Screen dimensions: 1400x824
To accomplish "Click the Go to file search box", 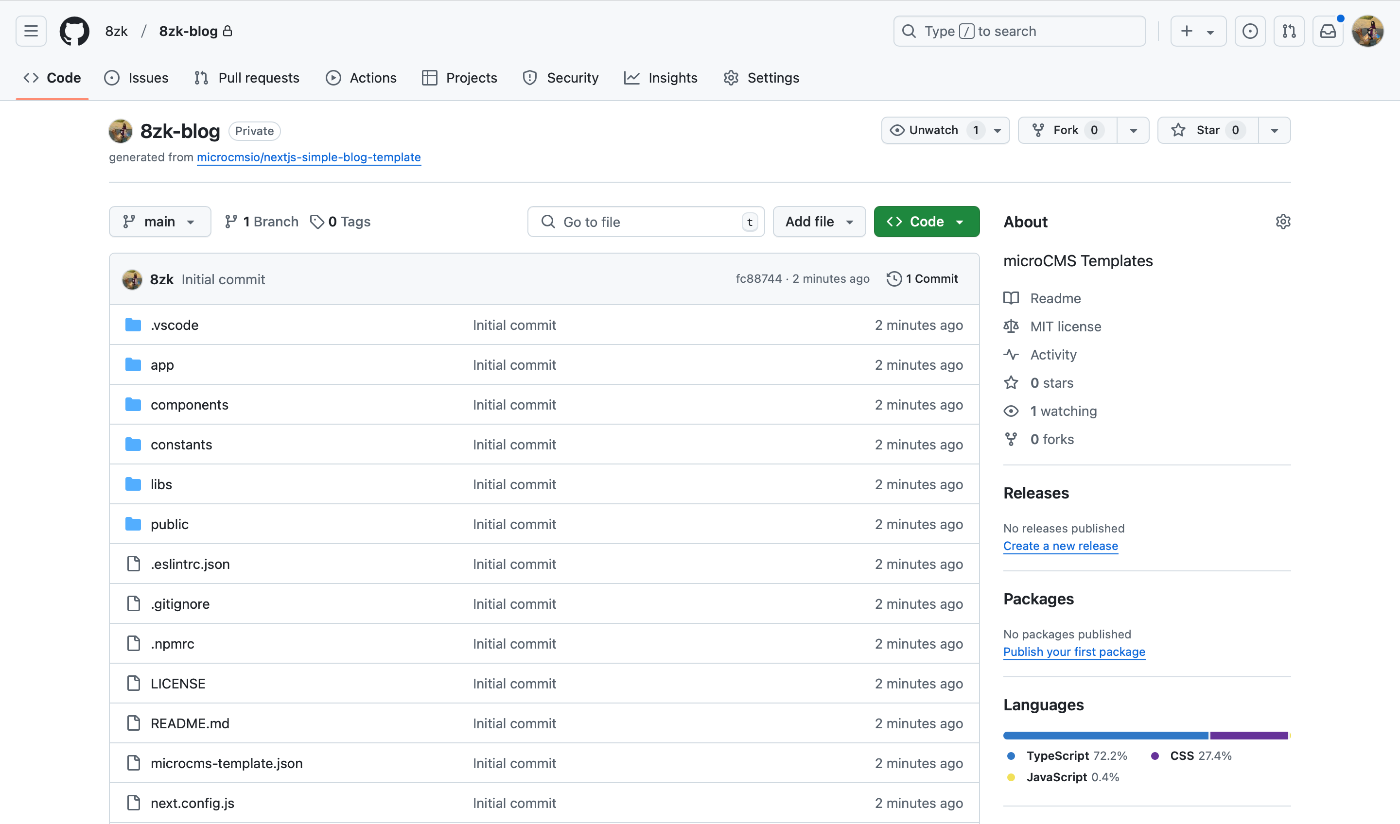I will [646, 222].
